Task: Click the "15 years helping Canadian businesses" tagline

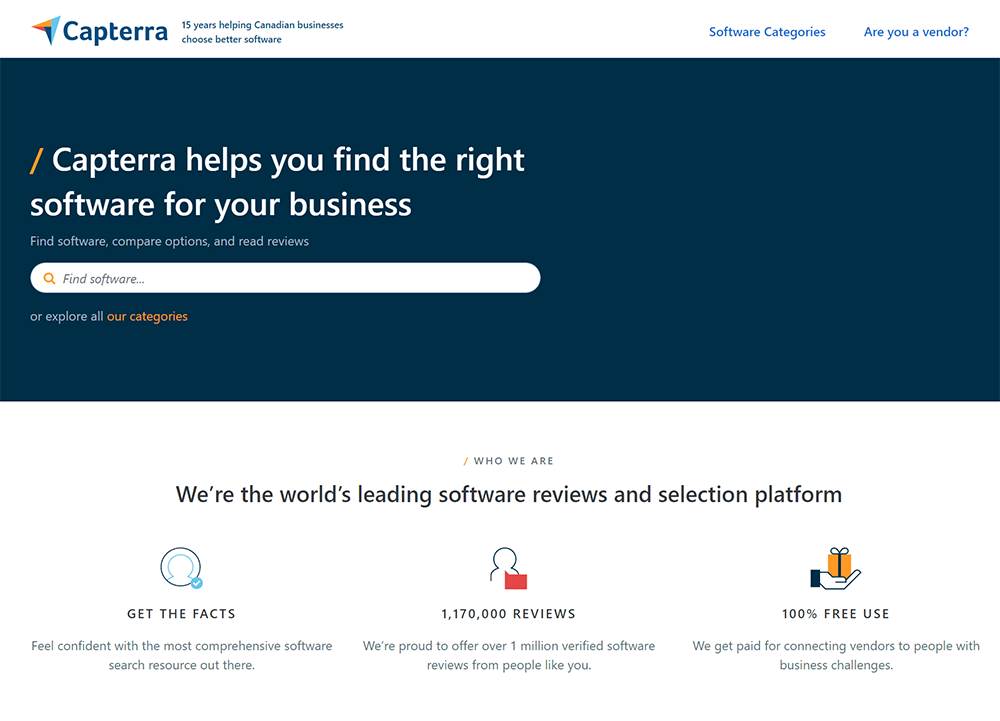Action: [262, 32]
